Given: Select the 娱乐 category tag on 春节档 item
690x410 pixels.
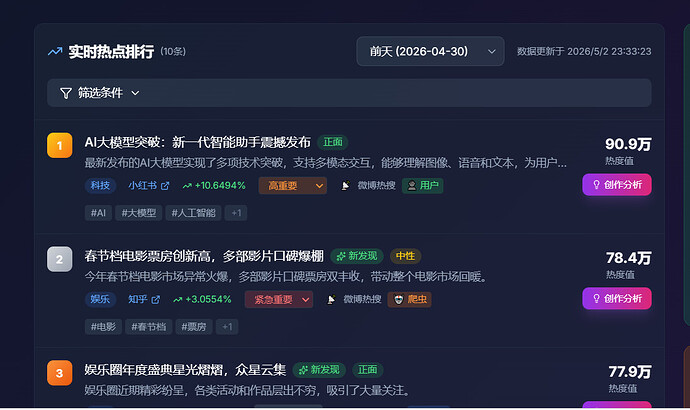Looking at the screenshot, I should coord(100,299).
